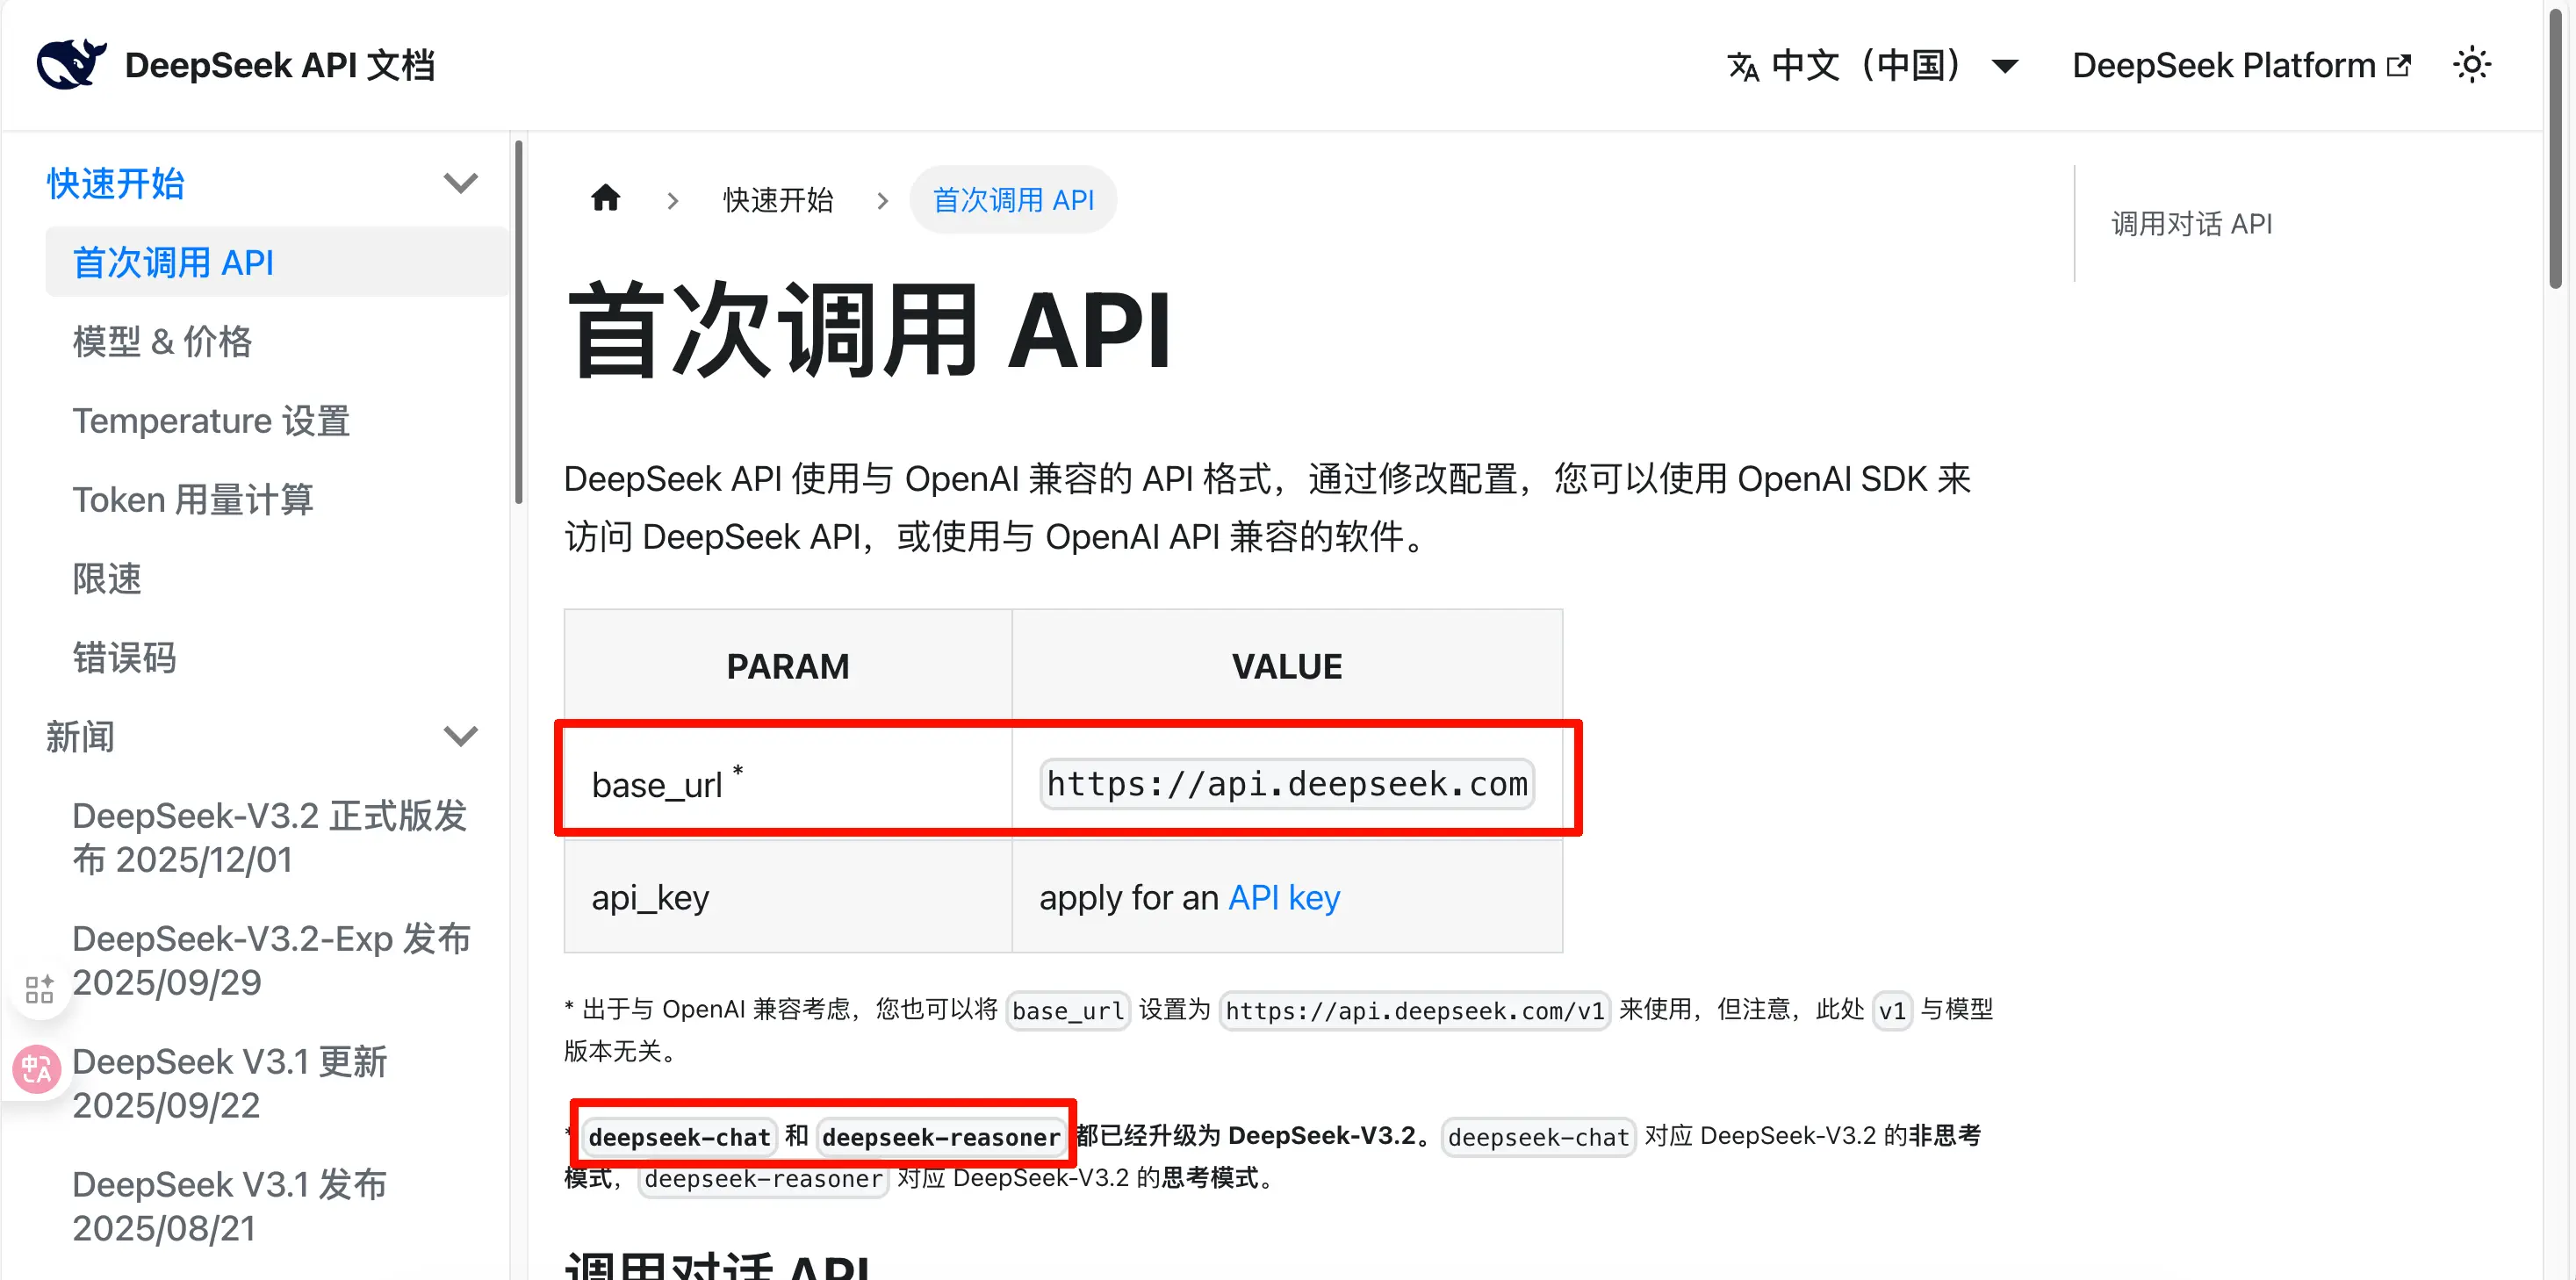Click 快速开始 breadcrumb item
The image size is (2576, 1280).
(x=778, y=200)
